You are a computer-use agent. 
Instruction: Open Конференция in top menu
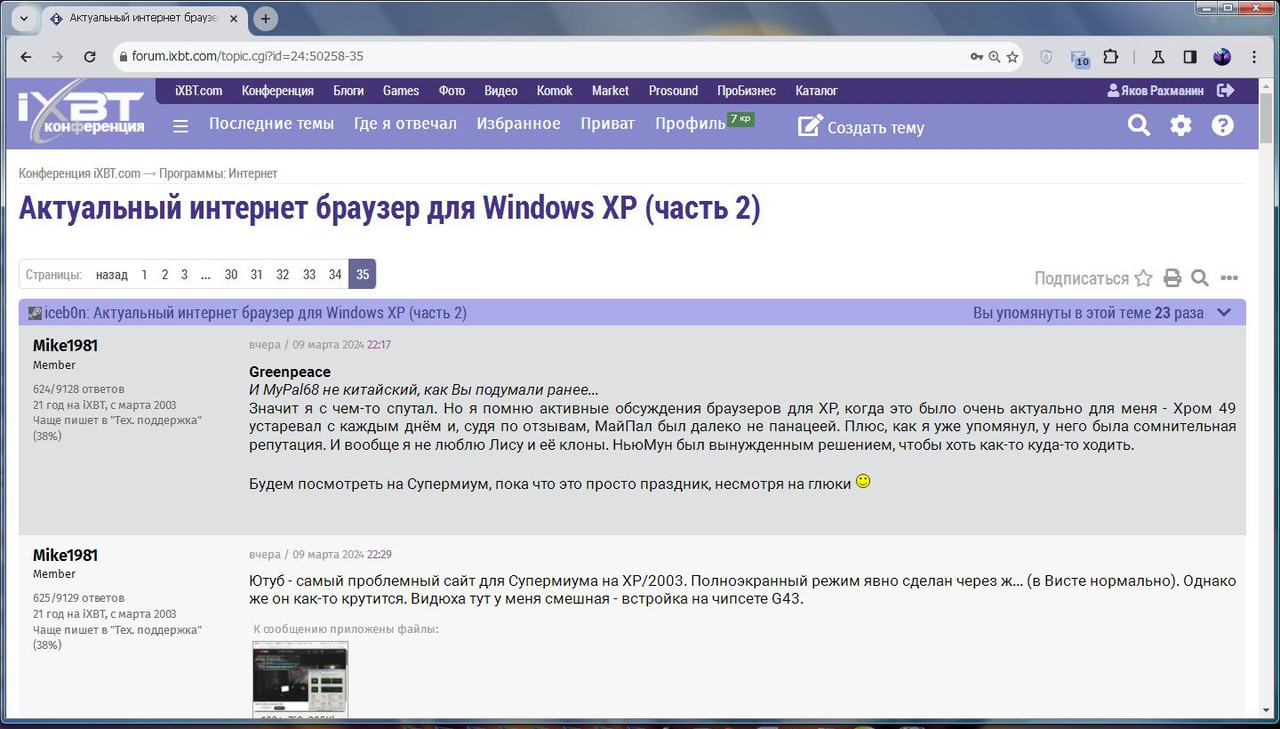pyautogui.click(x=277, y=90)
